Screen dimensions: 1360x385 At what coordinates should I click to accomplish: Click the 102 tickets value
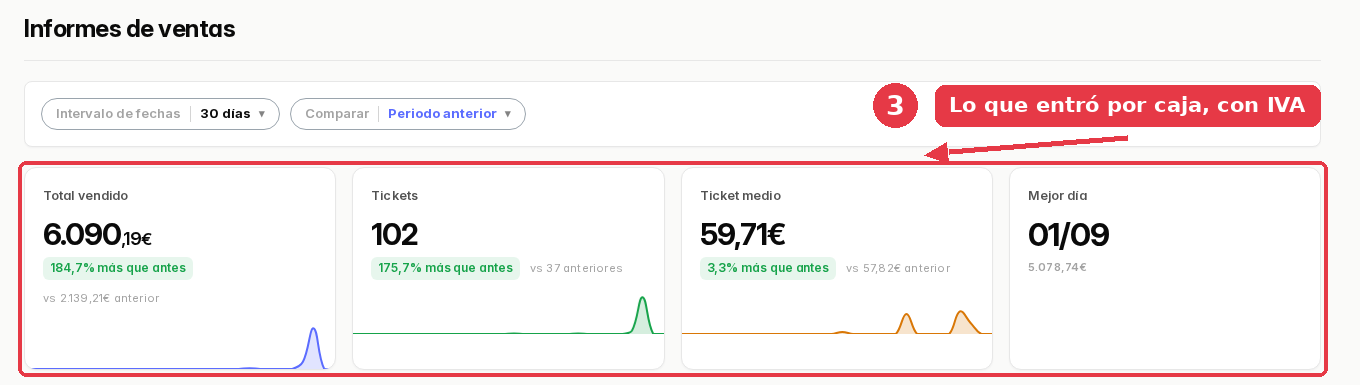click(394, 235)
